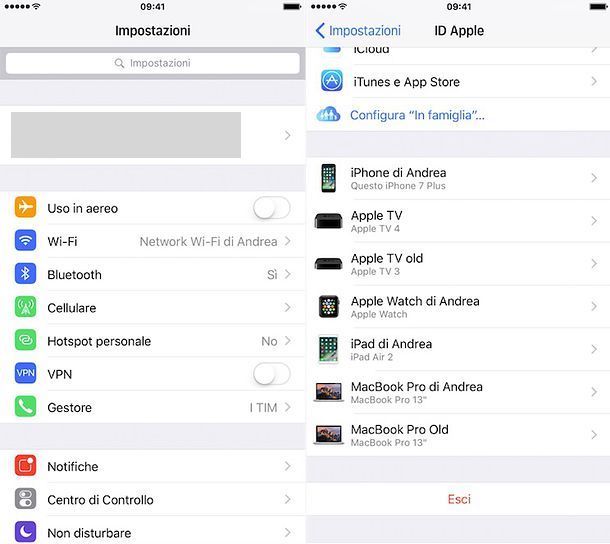Tap the Network Wi-Fi di Andrea value
This screenshot has width=610, height=544.
(209, 242)
